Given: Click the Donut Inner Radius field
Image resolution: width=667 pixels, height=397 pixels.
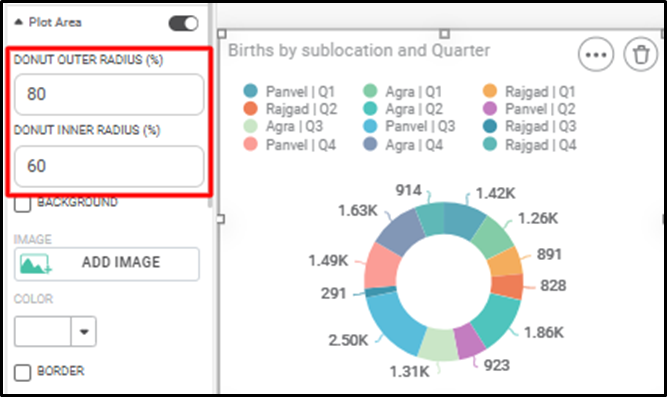Looking at the screenshot, I should 109,166.
